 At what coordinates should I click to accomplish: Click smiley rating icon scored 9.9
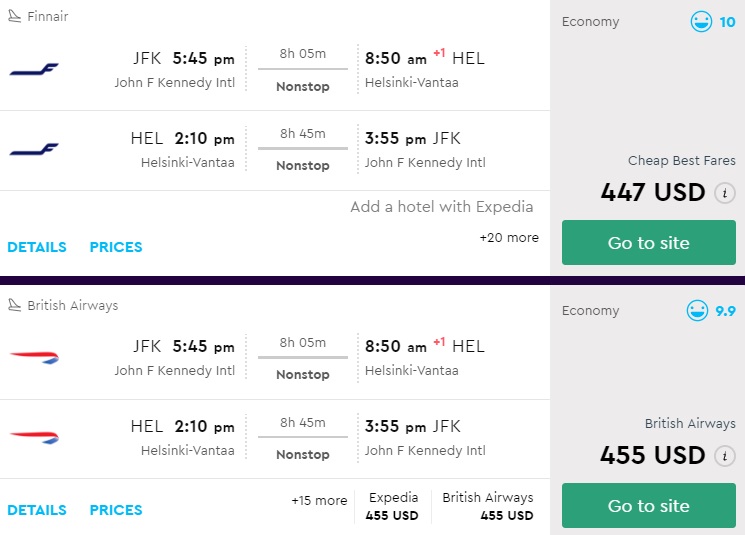click(x=697, y=311)
